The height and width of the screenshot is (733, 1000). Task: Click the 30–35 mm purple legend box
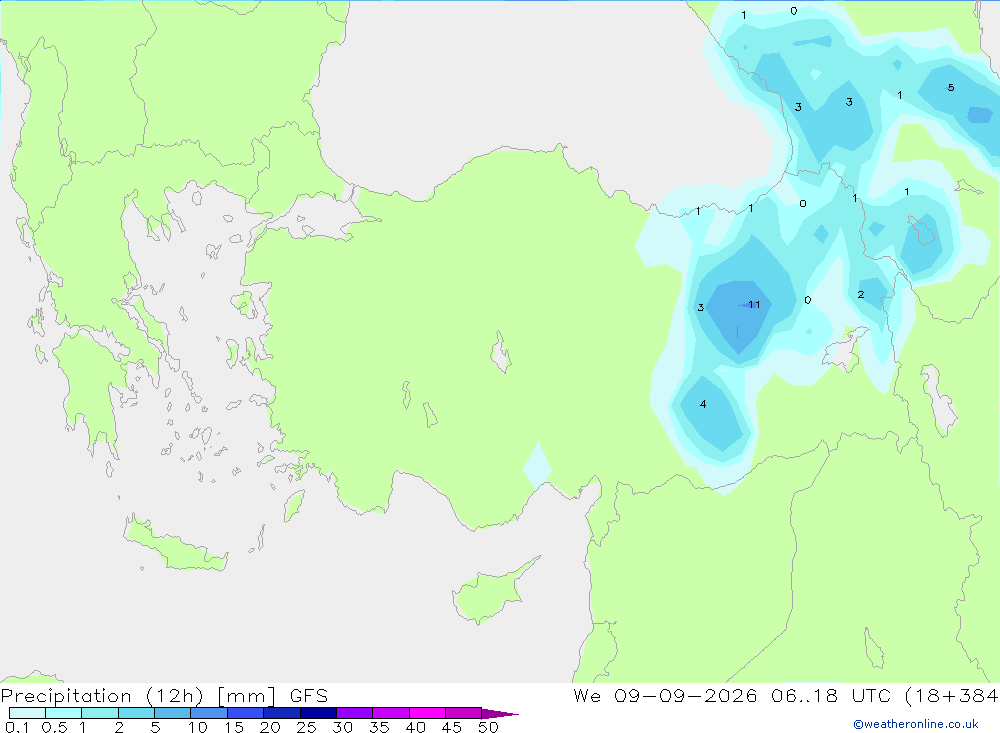click(354, 713)
